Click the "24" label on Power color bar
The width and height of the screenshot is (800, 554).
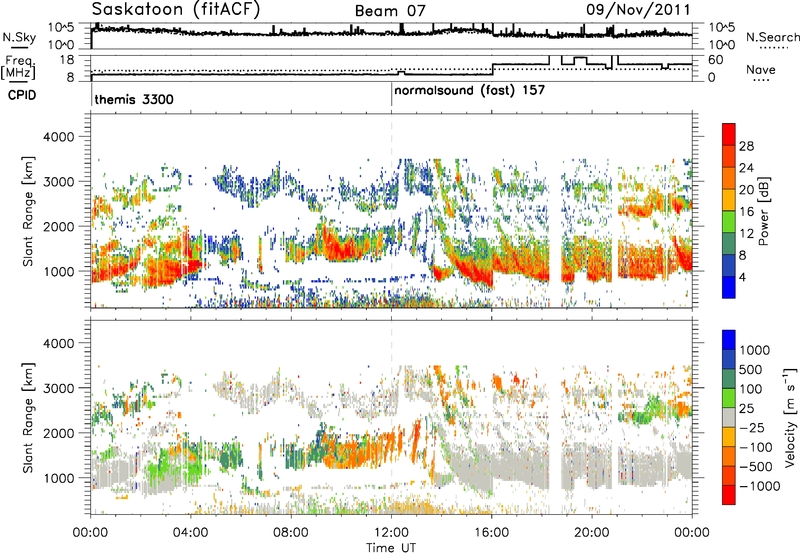(746, 168)
